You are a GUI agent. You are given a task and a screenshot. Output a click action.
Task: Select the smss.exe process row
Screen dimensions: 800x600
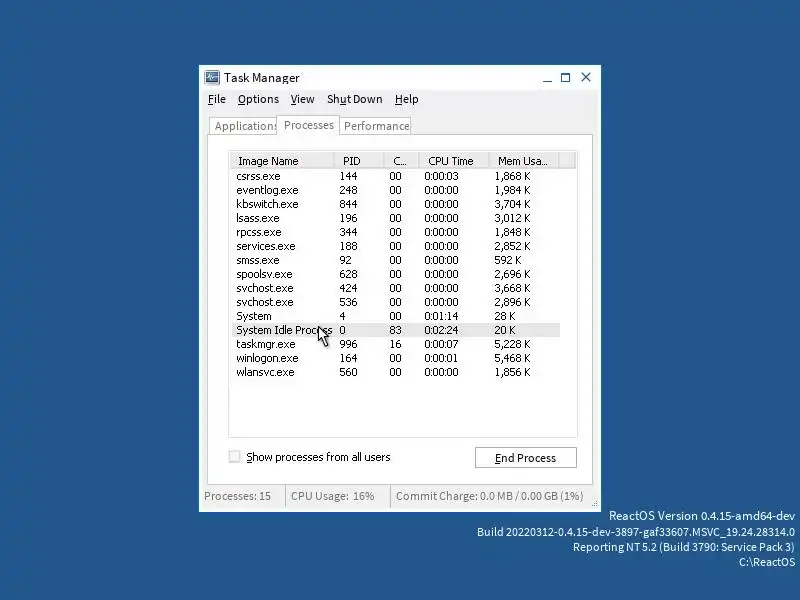(x=395, y=260)
